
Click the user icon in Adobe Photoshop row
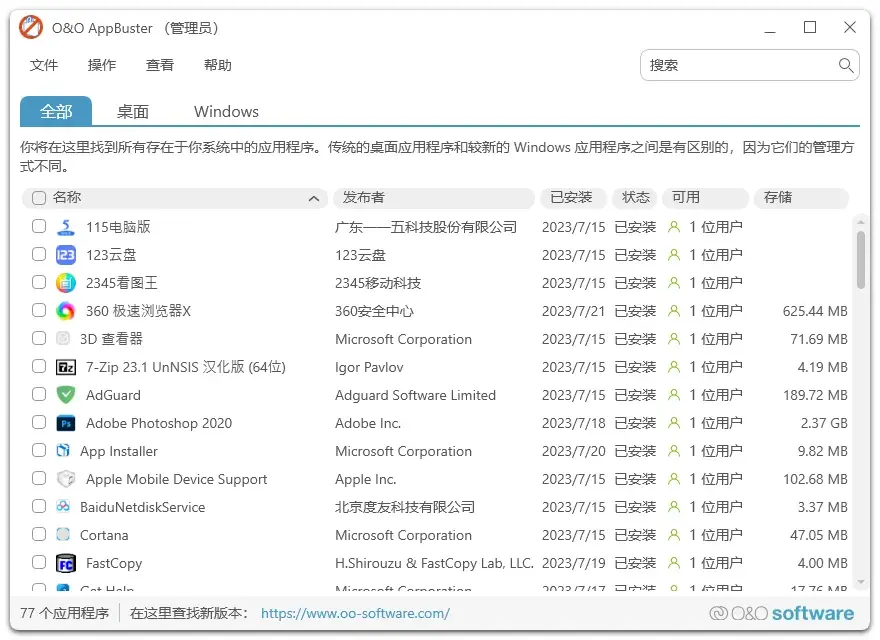coord(673,423)
